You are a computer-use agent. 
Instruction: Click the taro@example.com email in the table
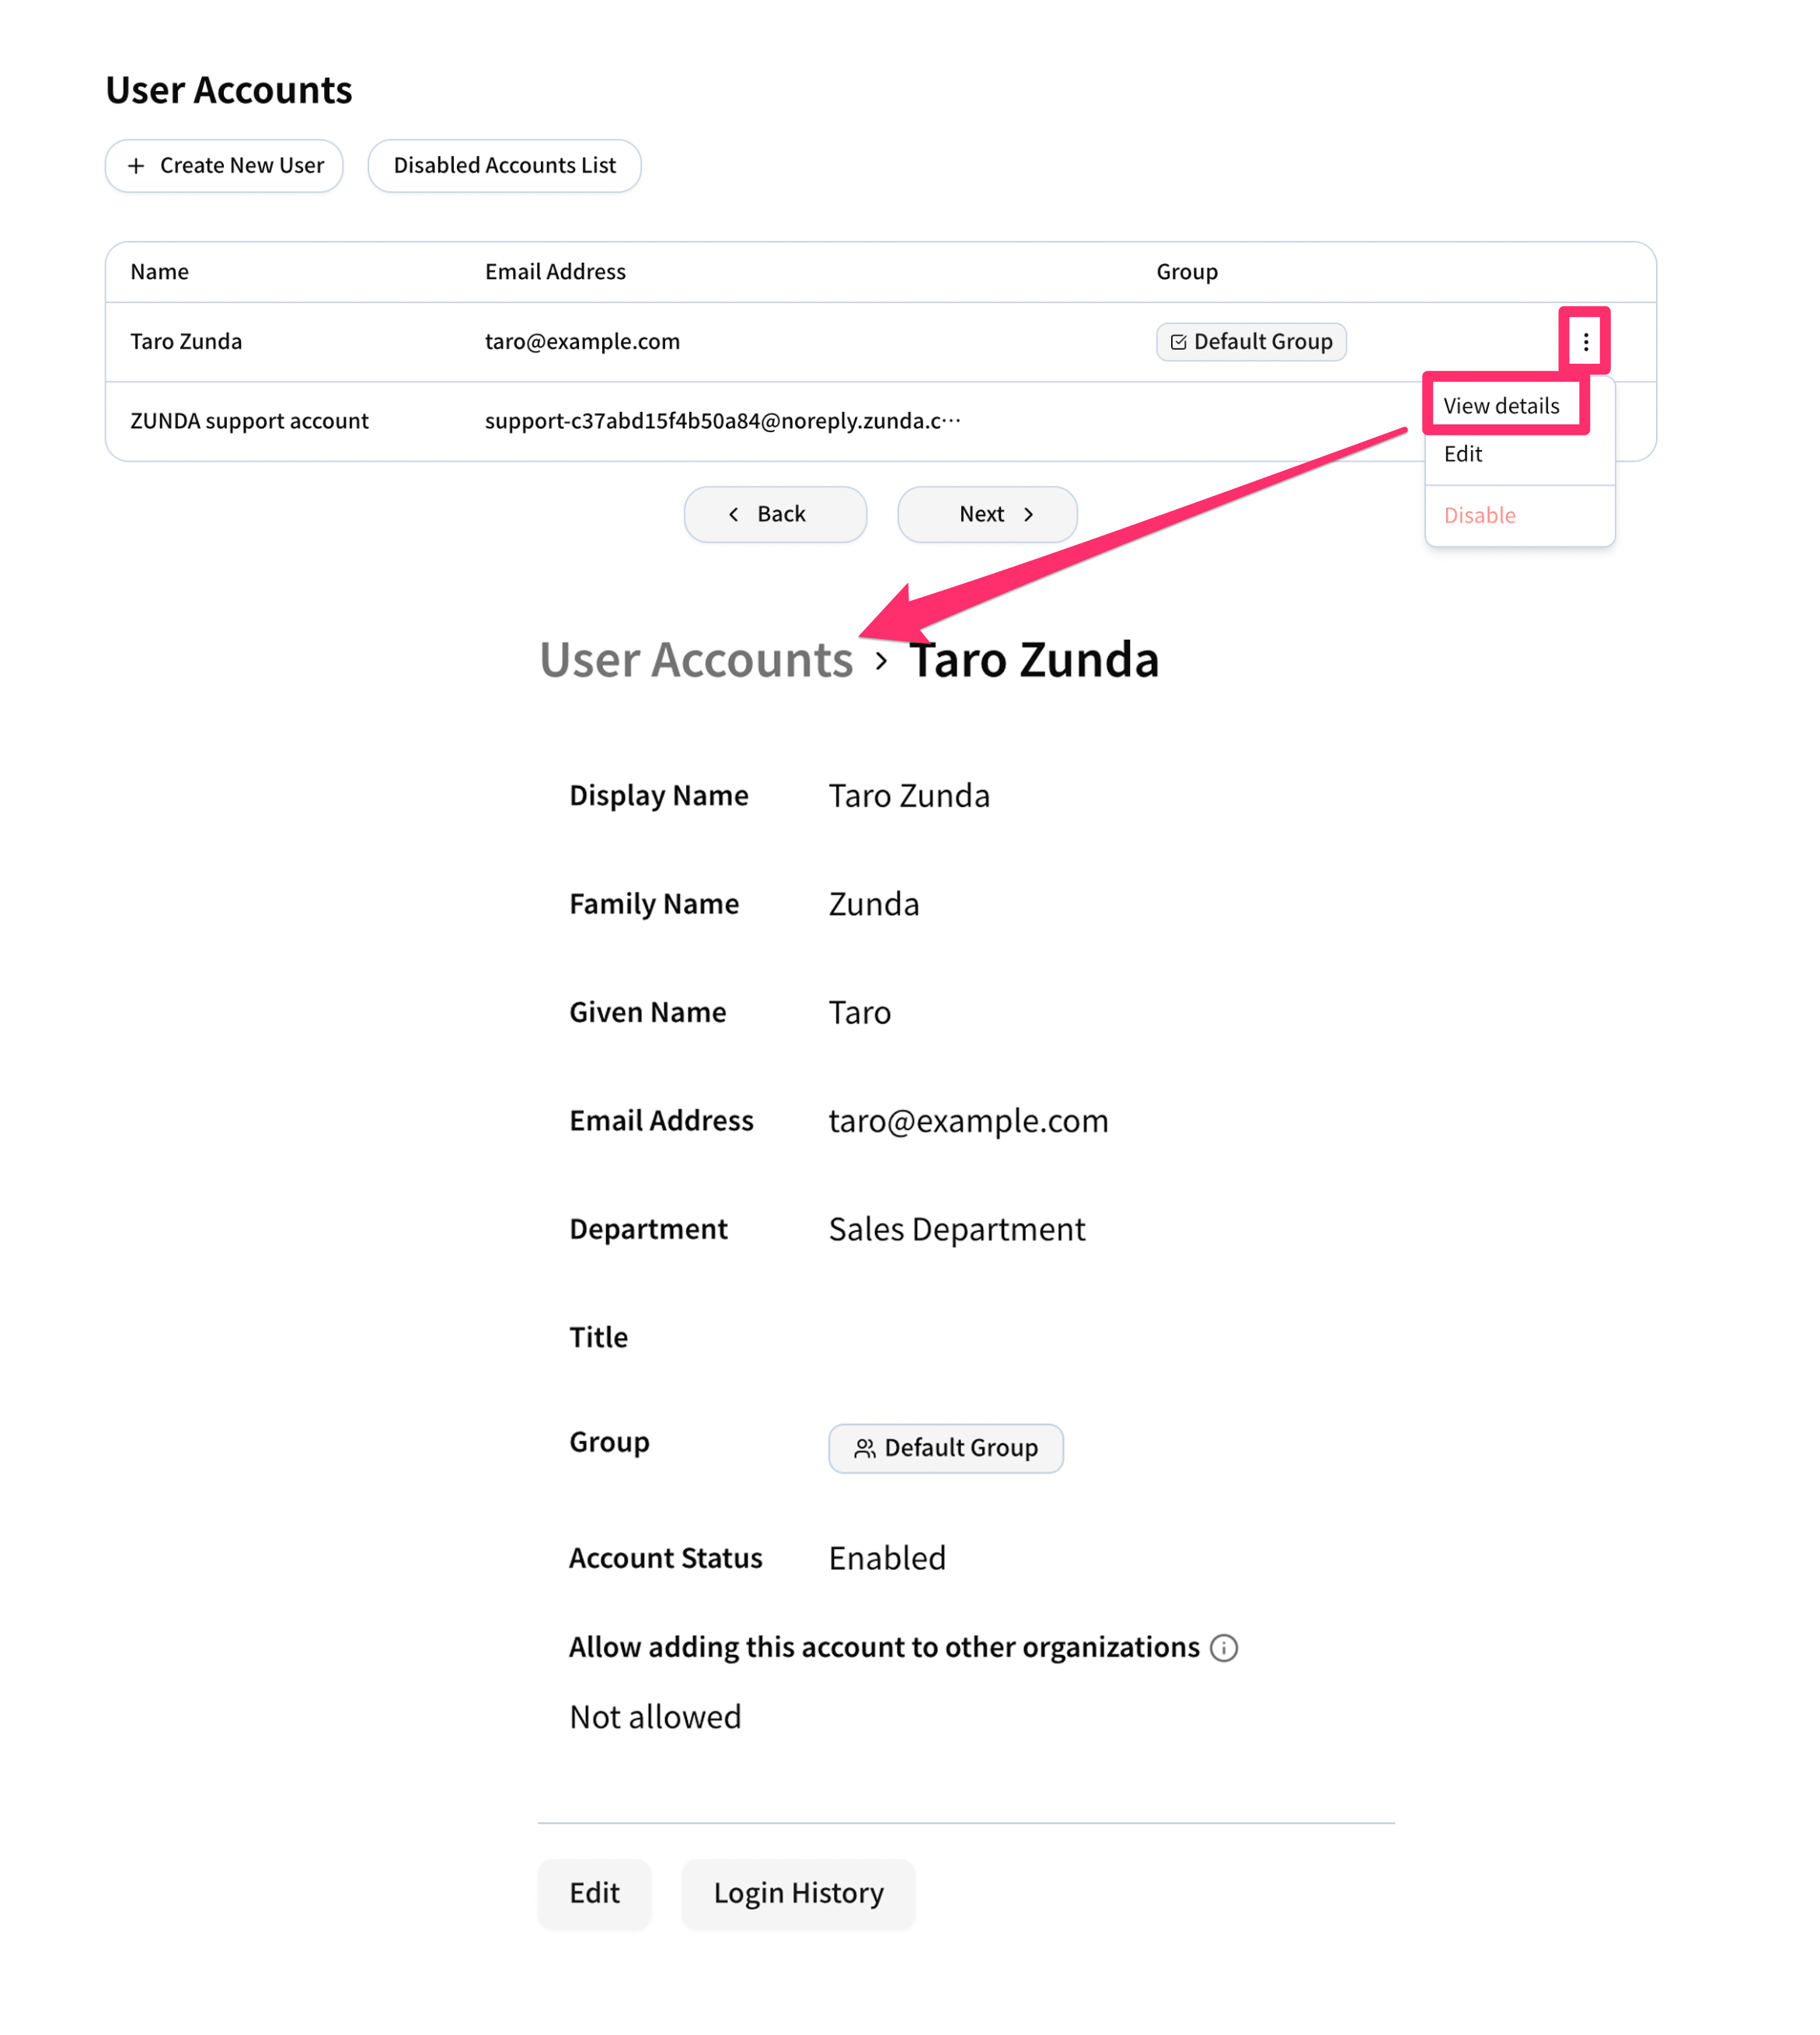[x=582, y=341]
